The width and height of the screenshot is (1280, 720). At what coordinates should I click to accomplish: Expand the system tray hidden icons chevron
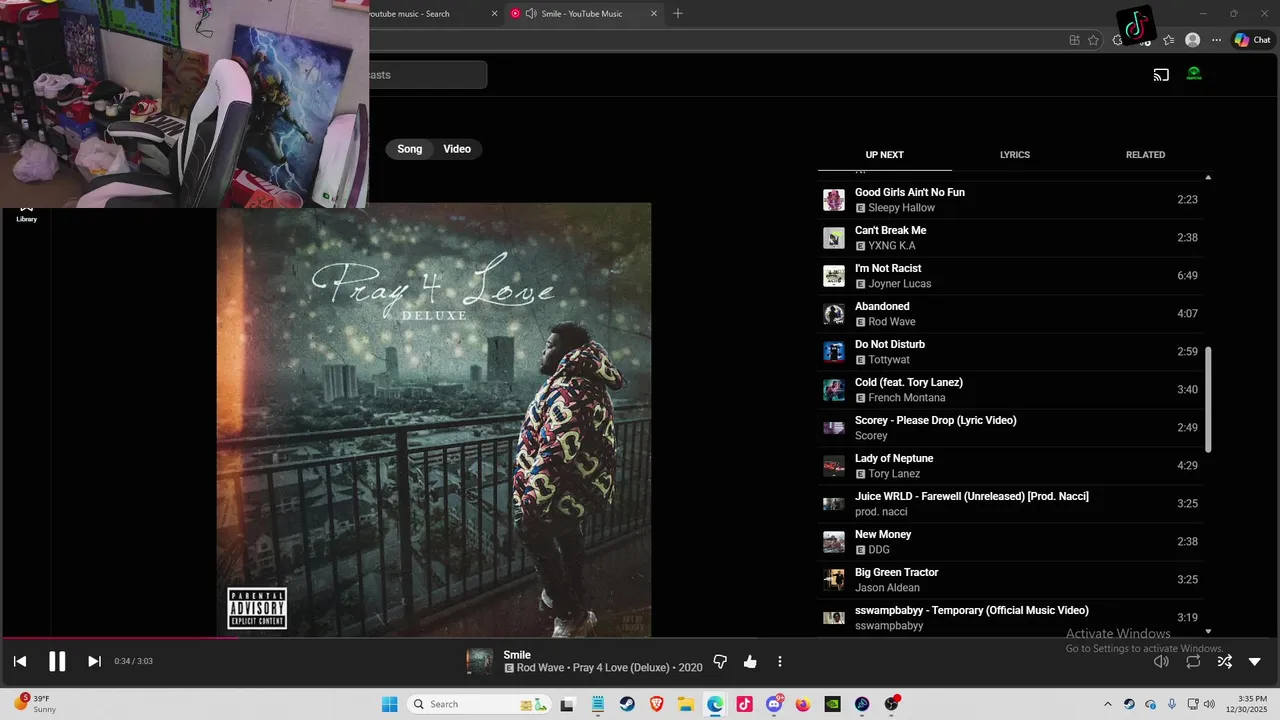(x=1107, y=704)
